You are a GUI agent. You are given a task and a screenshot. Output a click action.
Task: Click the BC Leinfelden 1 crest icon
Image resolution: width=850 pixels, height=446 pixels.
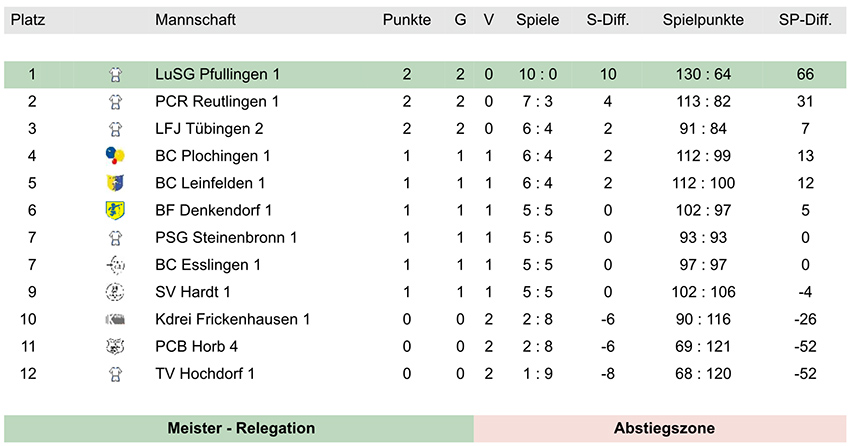point(115,183)
